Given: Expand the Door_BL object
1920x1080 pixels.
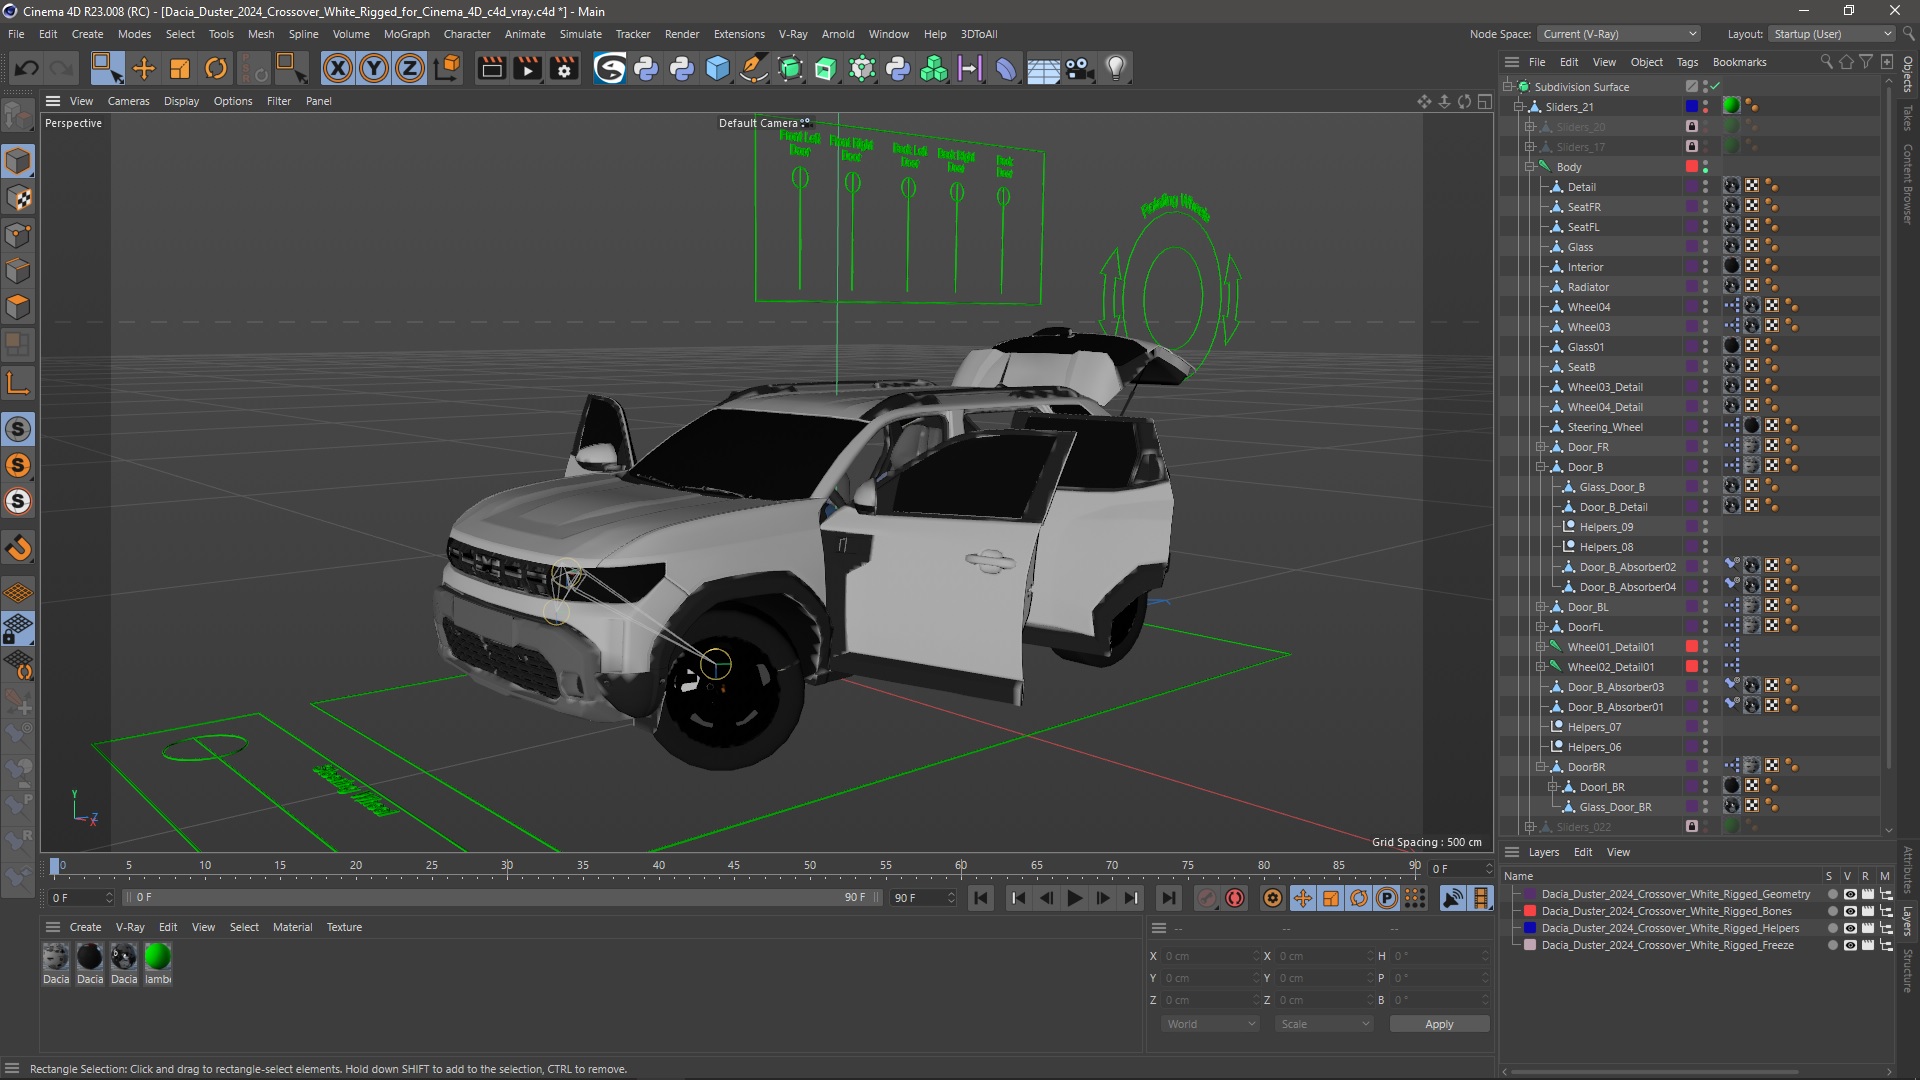Looking at the screenshot, I should (x=1541, y=607).
